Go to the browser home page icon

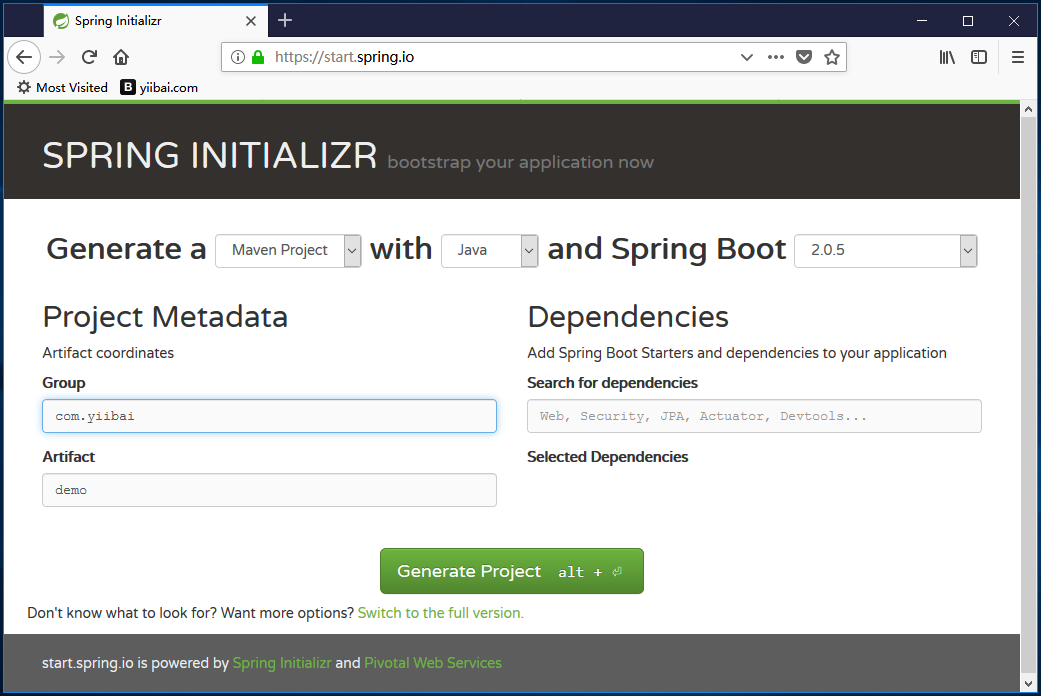(x=121, y=57)
